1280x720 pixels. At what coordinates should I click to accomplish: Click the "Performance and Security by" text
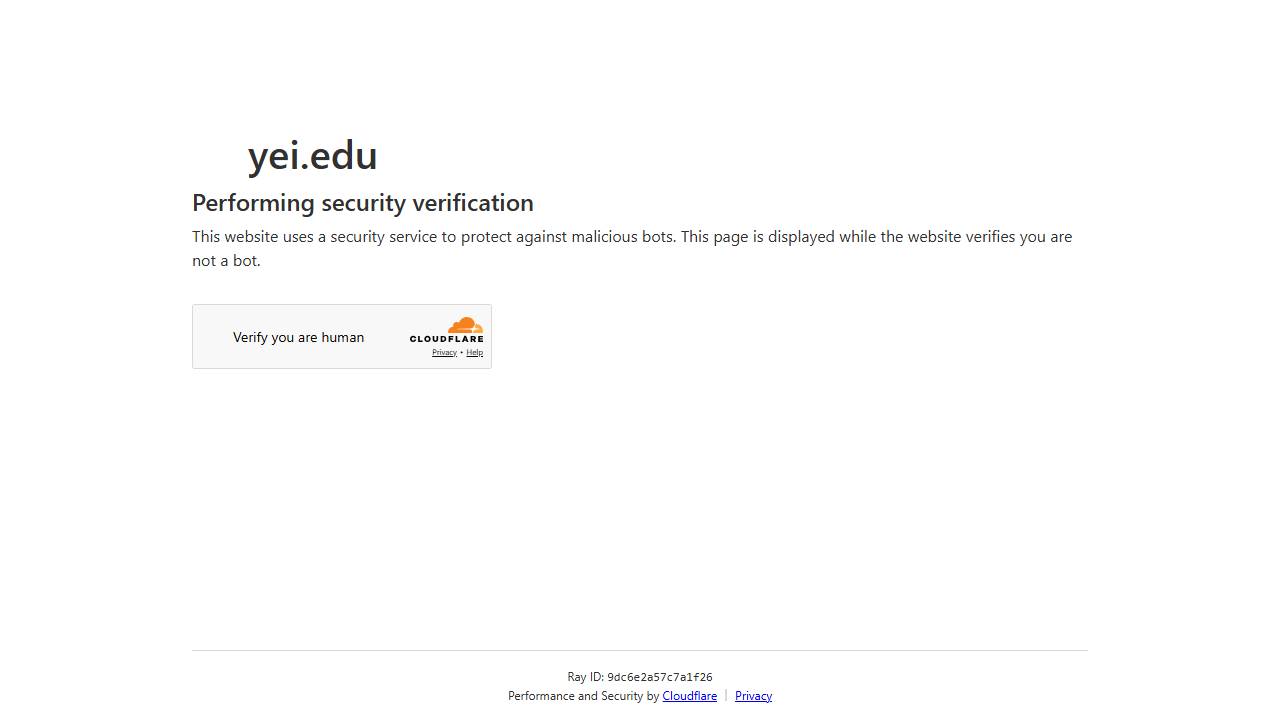583,696
